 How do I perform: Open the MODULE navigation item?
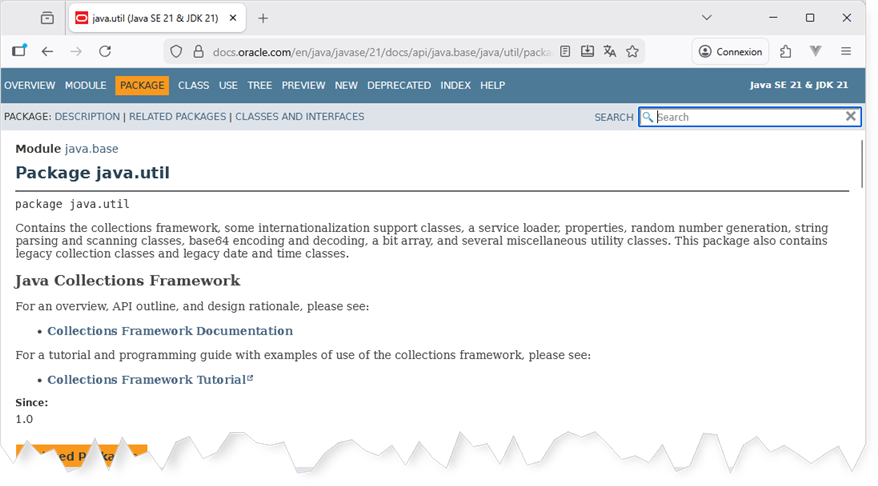[86, 85]
